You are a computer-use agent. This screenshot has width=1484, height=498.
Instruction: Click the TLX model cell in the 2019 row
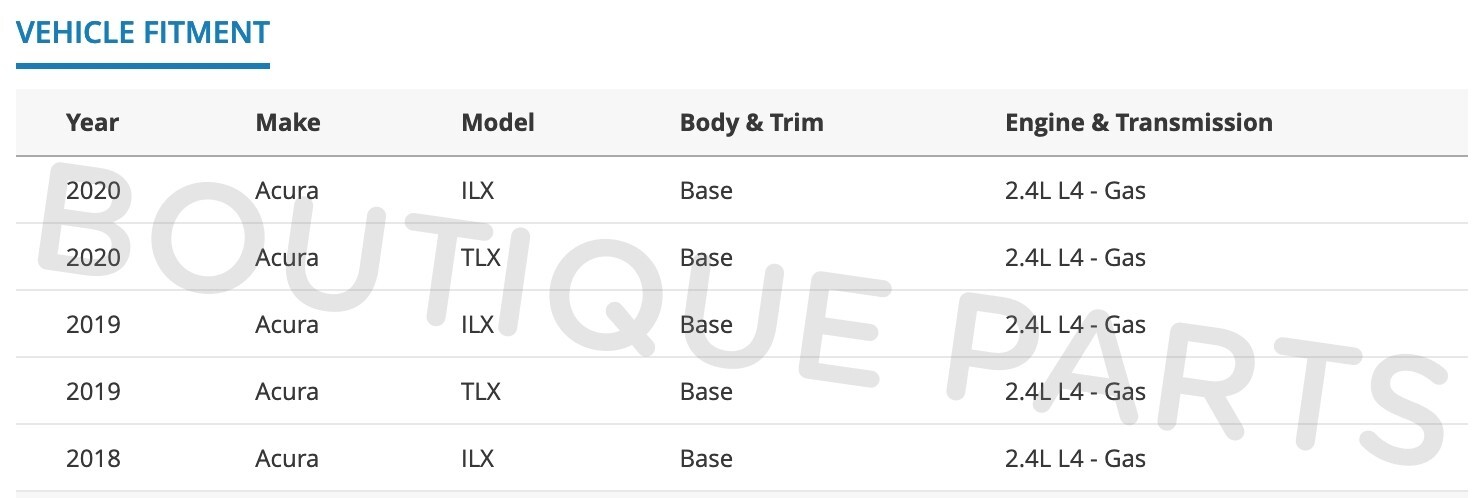tap(481, 391)
